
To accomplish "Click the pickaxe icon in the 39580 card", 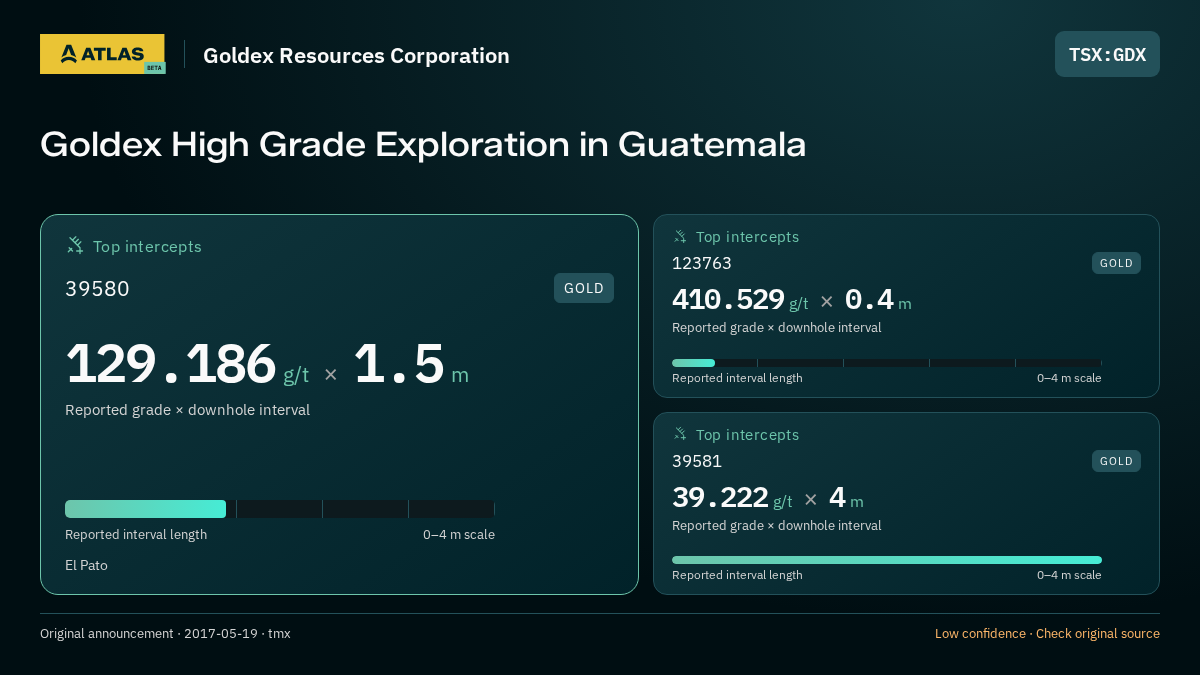I will 75,246.
